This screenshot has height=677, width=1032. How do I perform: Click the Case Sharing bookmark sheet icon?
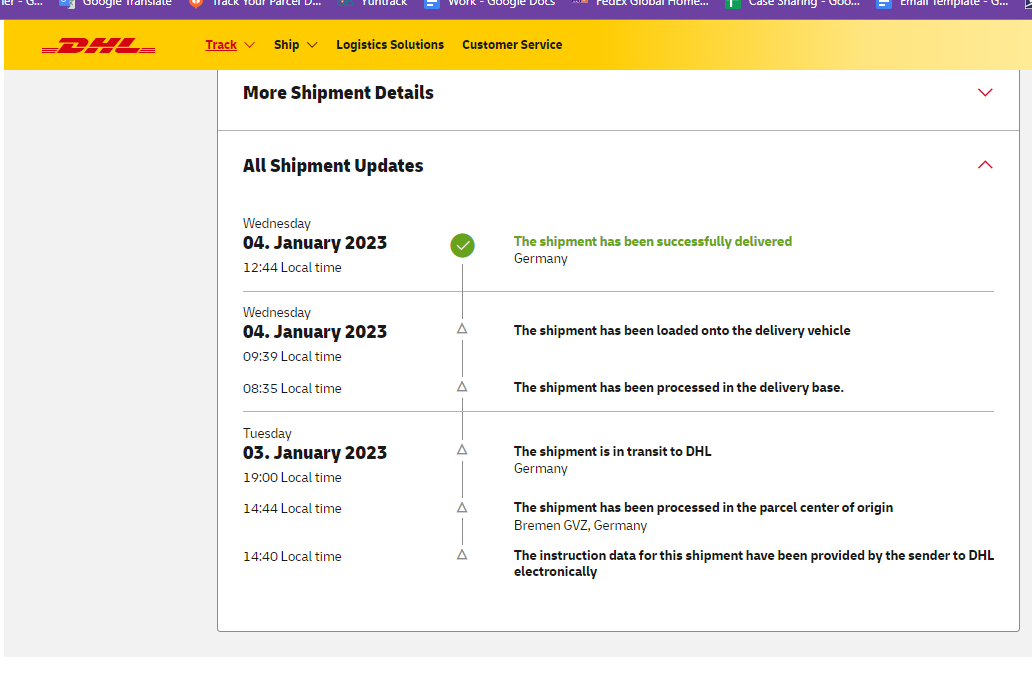[x=732, y=4]
